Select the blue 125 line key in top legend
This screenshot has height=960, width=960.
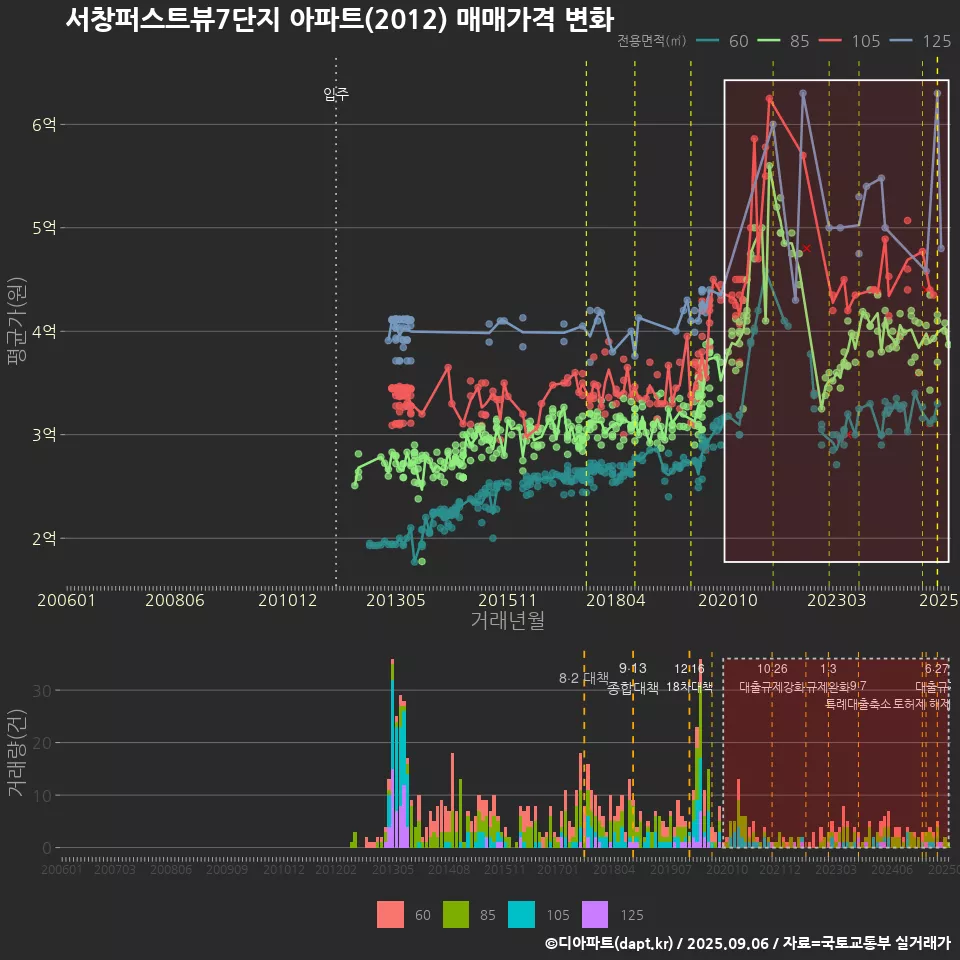(902, 41)
